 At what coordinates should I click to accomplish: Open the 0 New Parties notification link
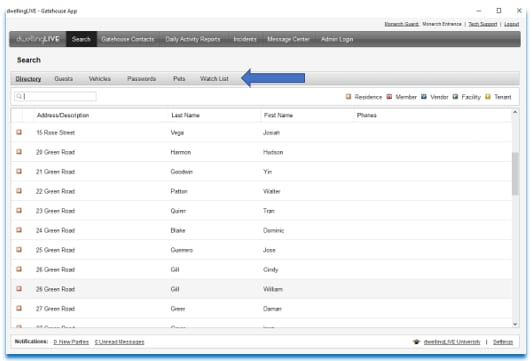71,342
